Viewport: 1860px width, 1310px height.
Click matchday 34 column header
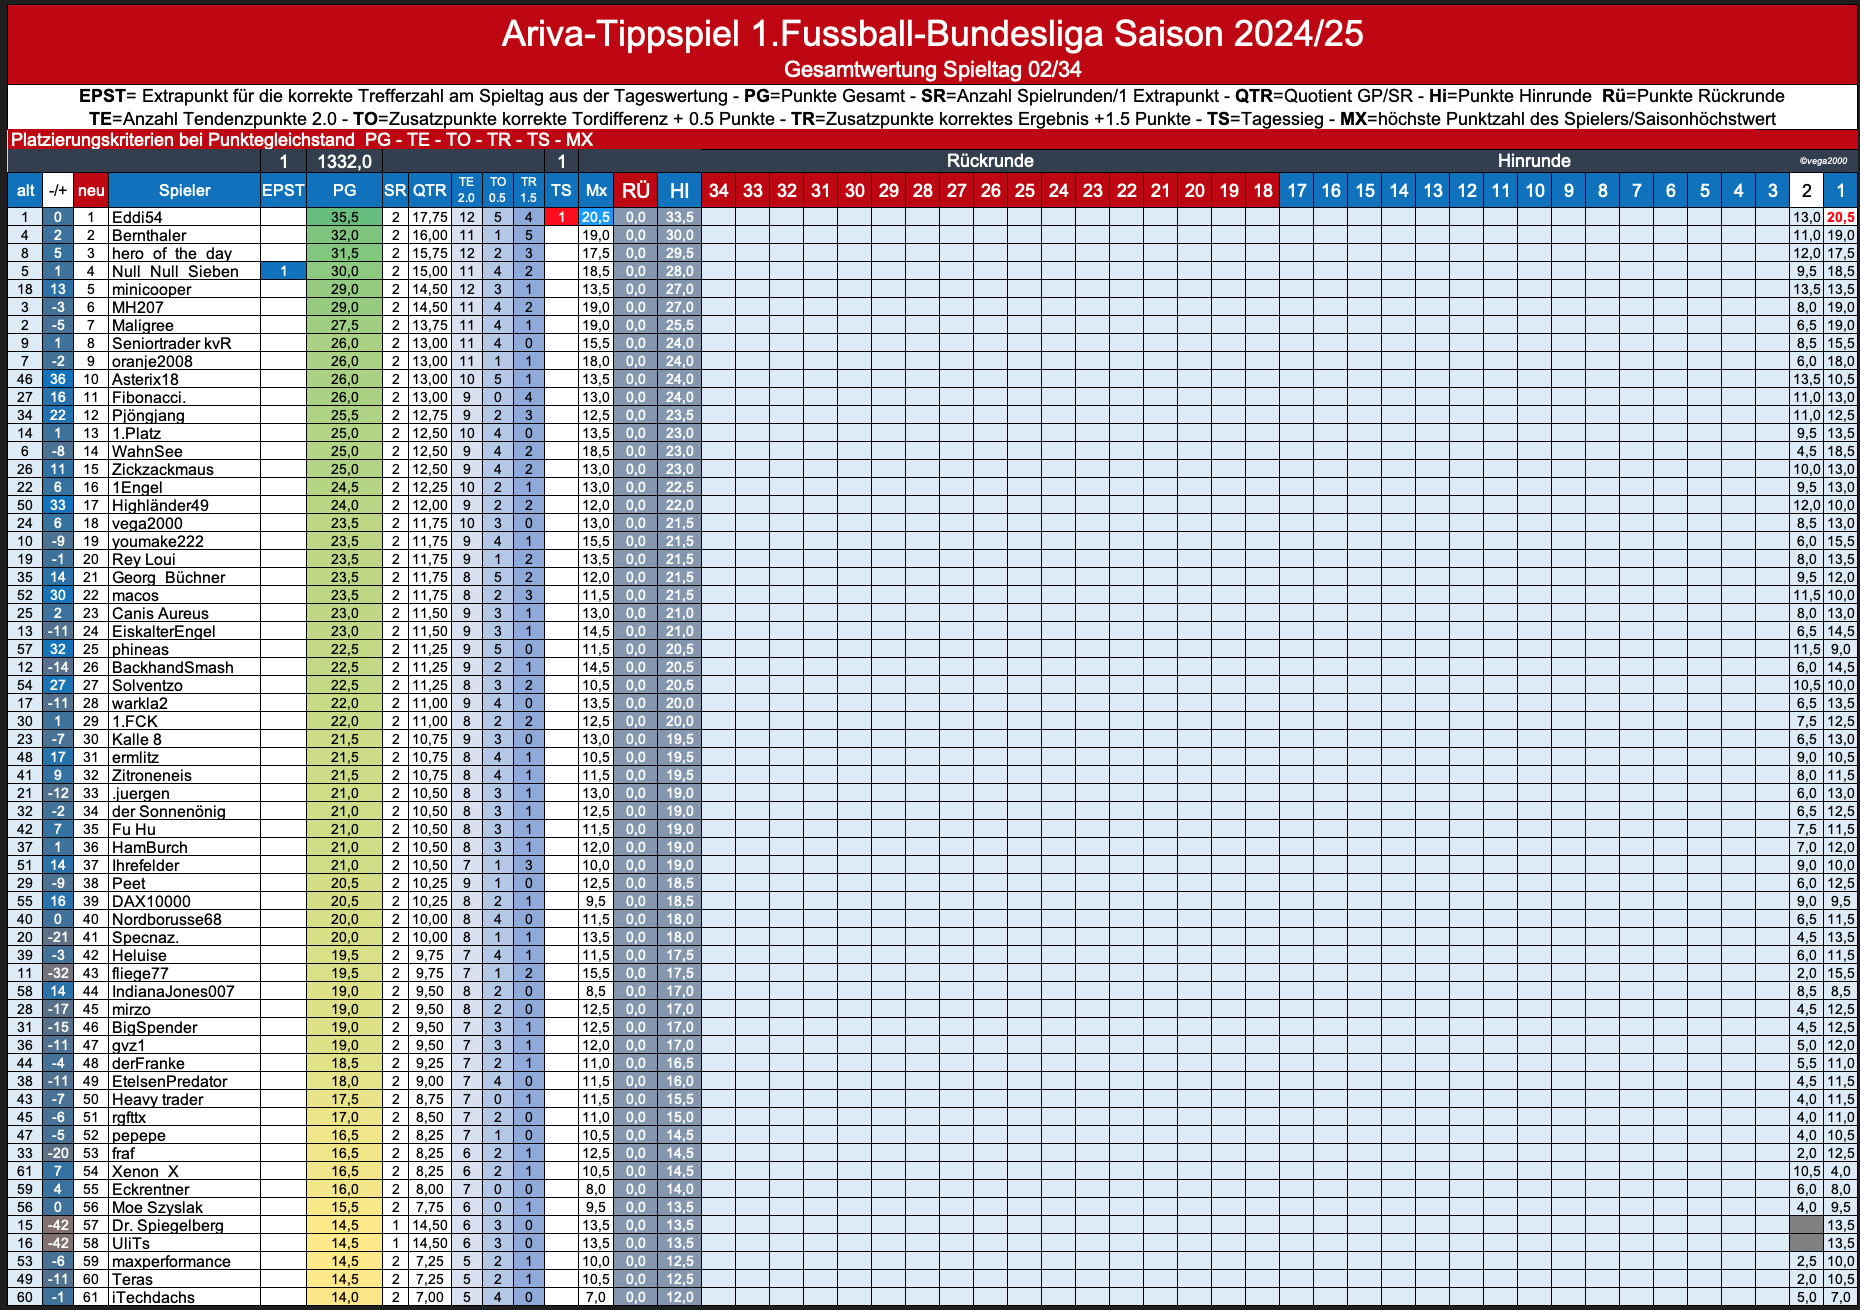pos(718,190)
